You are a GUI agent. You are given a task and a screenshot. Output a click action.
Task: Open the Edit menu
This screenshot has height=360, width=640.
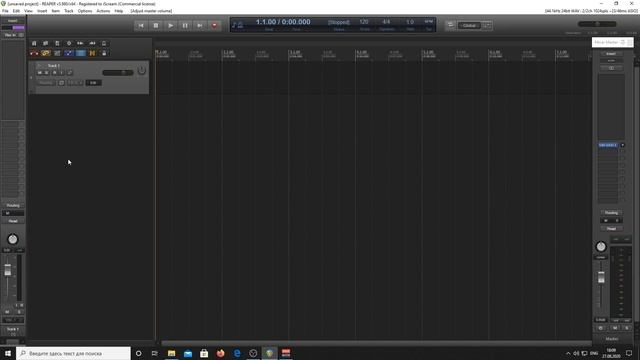coord(16,11)
